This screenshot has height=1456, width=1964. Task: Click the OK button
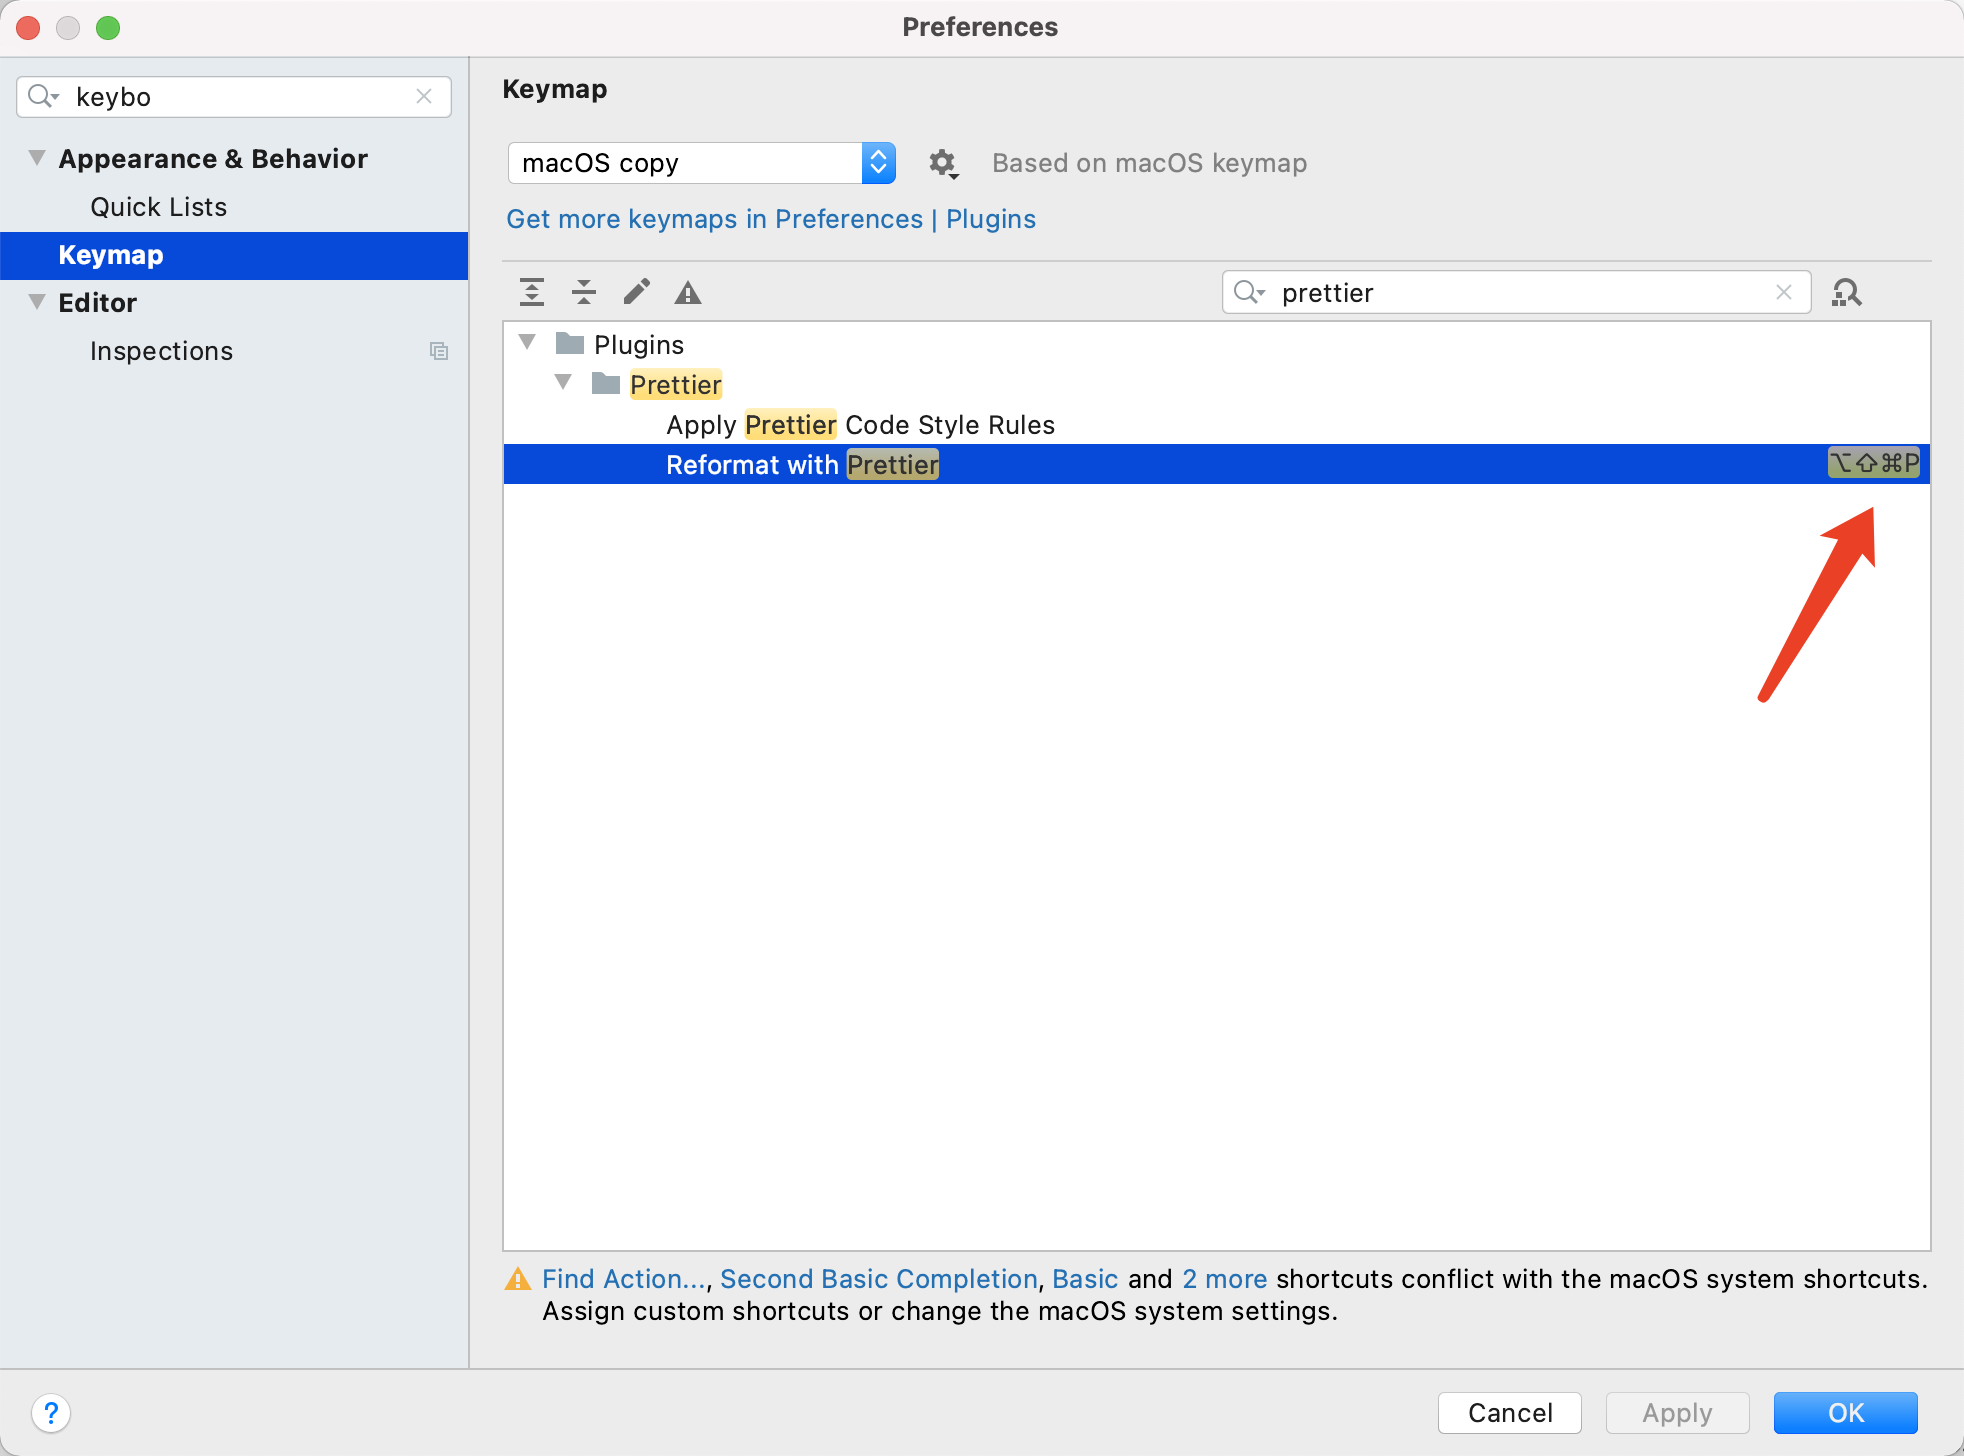1845,1413
